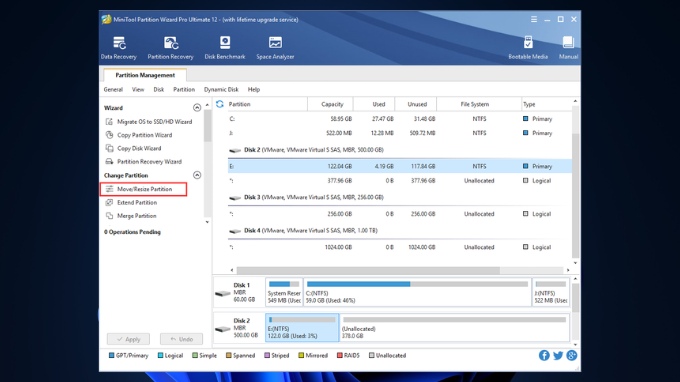Click the sidebar scroll down arrow
This screenshot has height=382, width=680.
(x=207, y=222)
